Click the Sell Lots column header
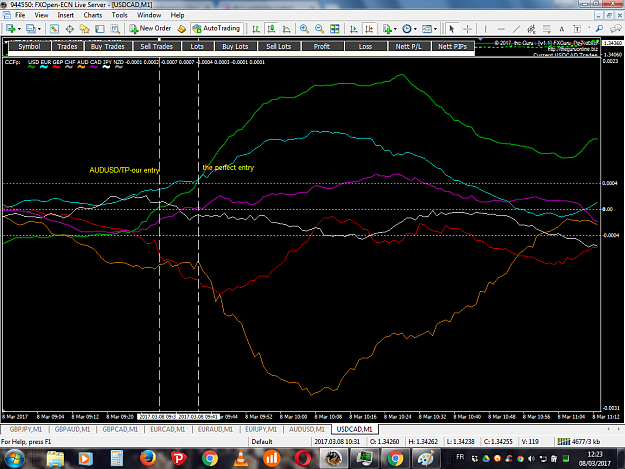 tap(279, 47)
